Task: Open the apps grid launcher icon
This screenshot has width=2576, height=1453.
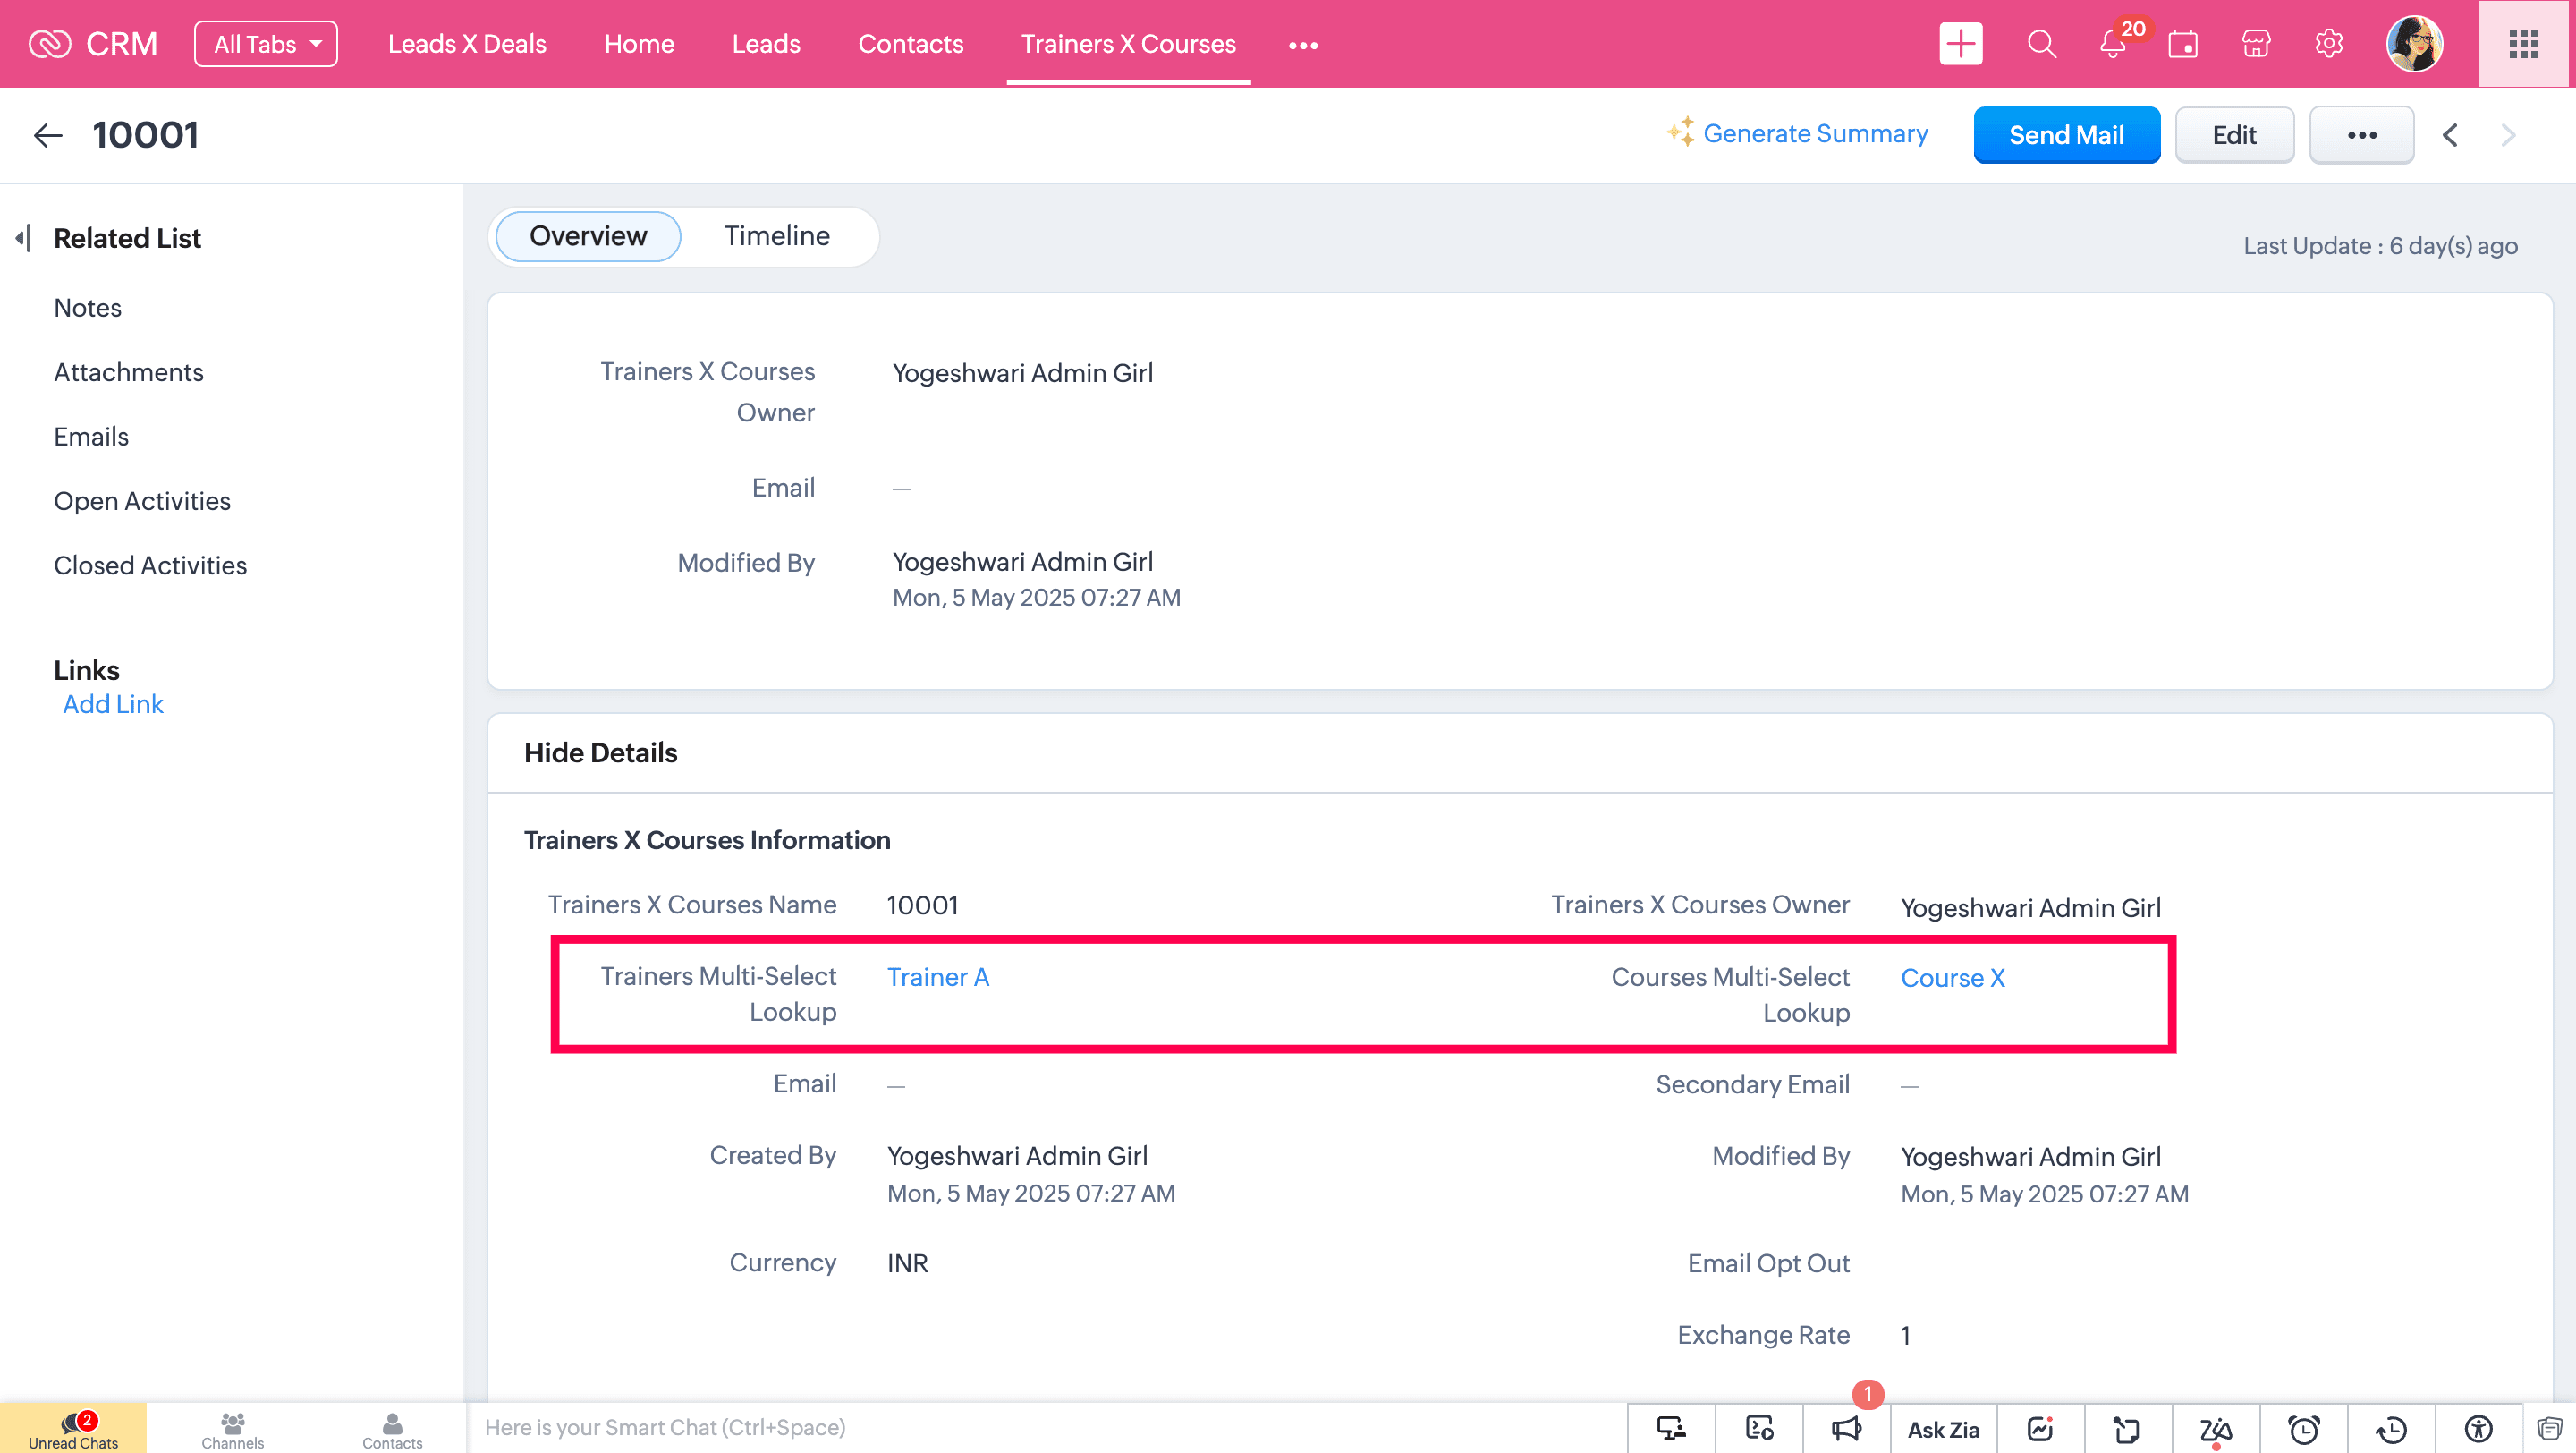Action: (2523, 44)
